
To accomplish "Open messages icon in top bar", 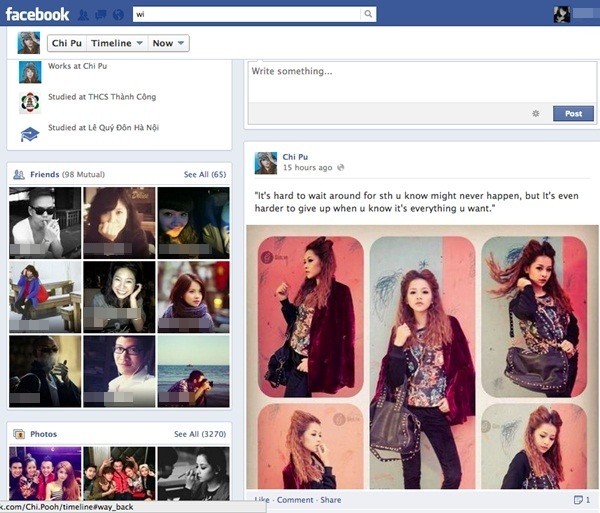I will click(x=101, y=15).
